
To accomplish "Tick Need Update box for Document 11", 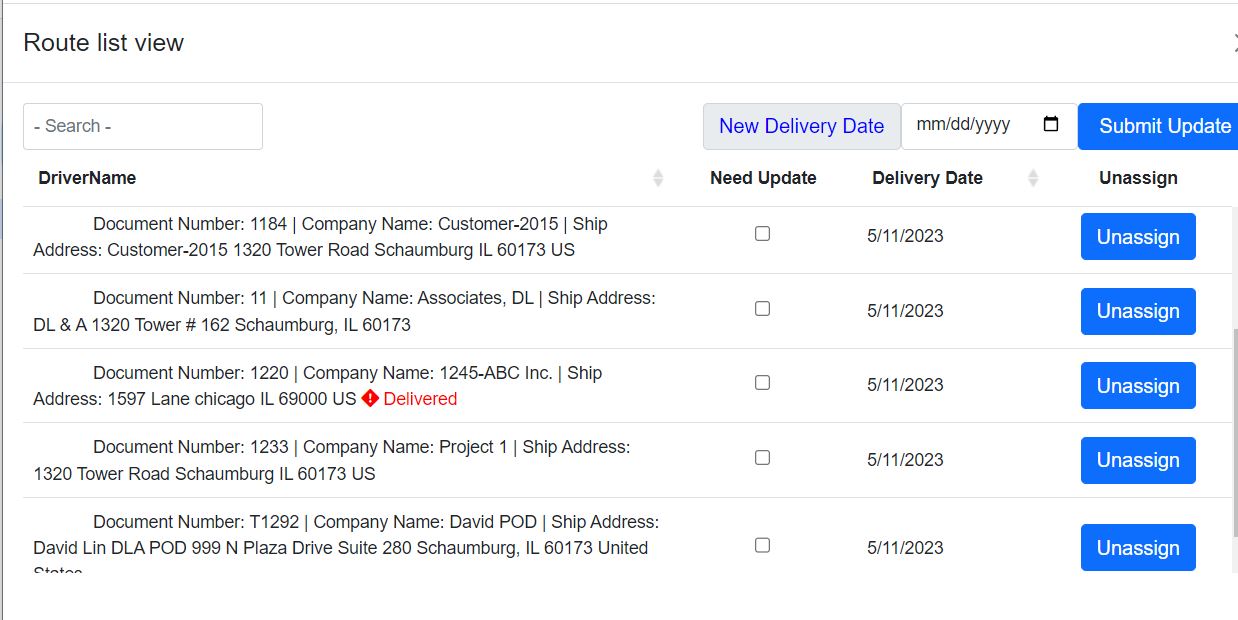I will point(762,309).
